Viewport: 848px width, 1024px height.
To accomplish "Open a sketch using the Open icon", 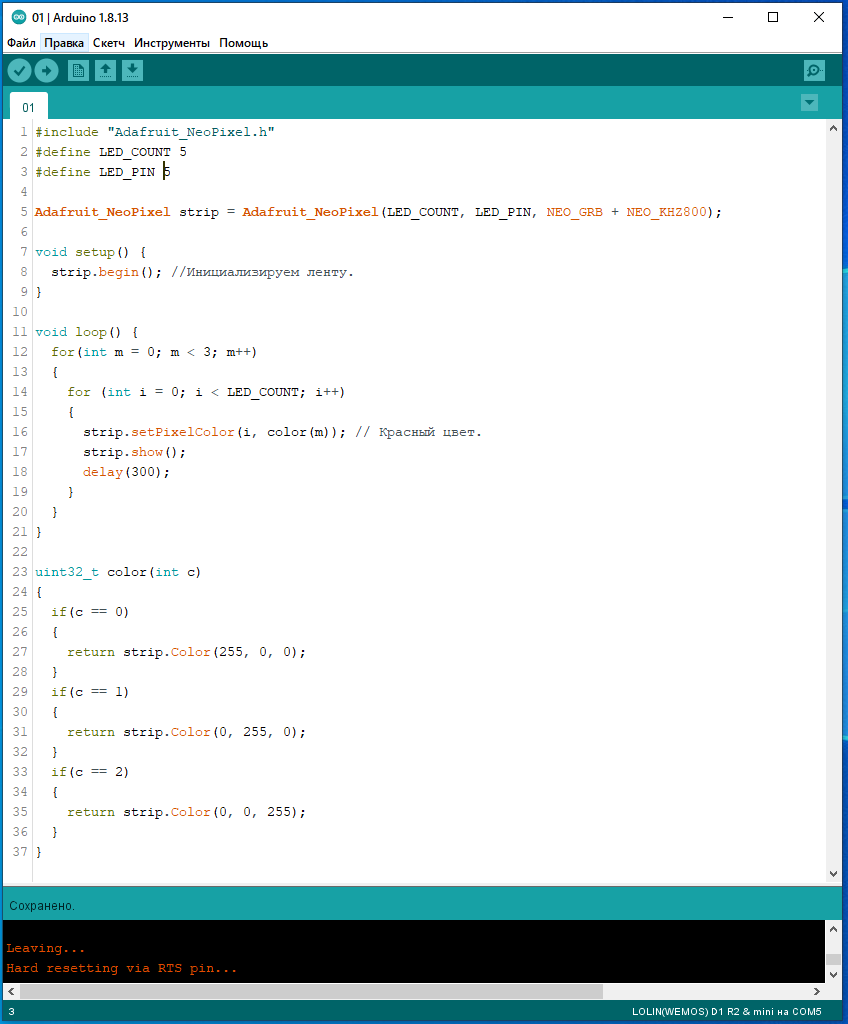I will (105, 70).
